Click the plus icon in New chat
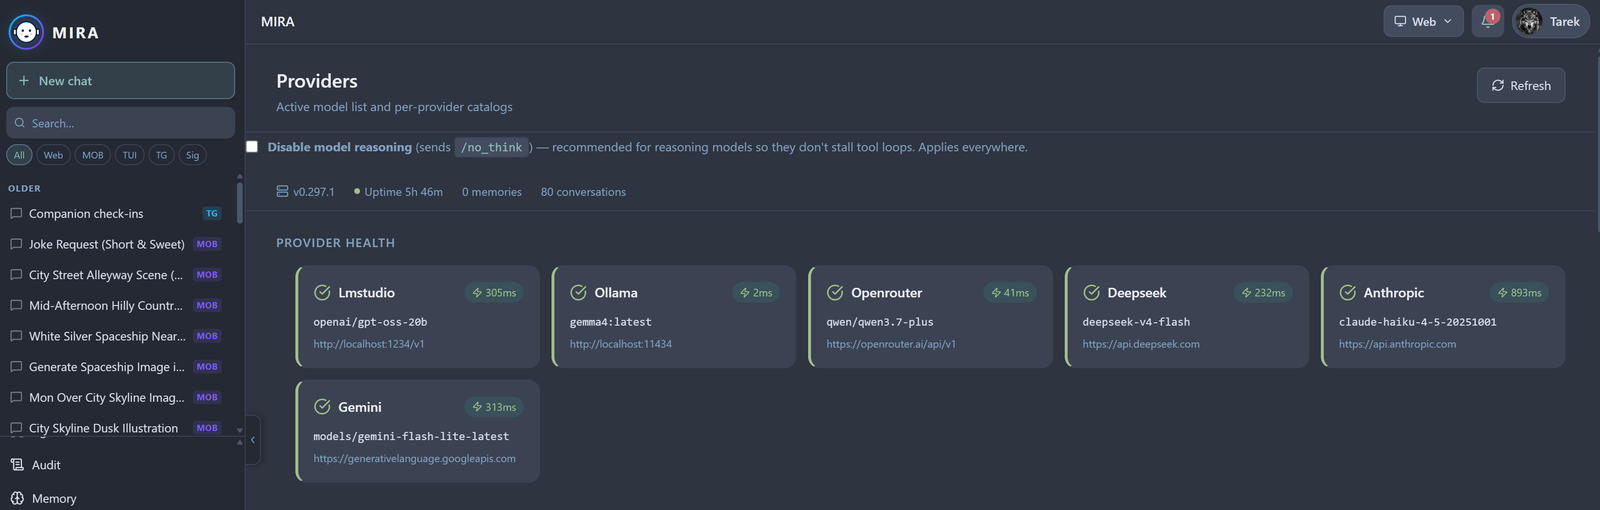Screen dimensions: 1600x510 pos(24,81)
